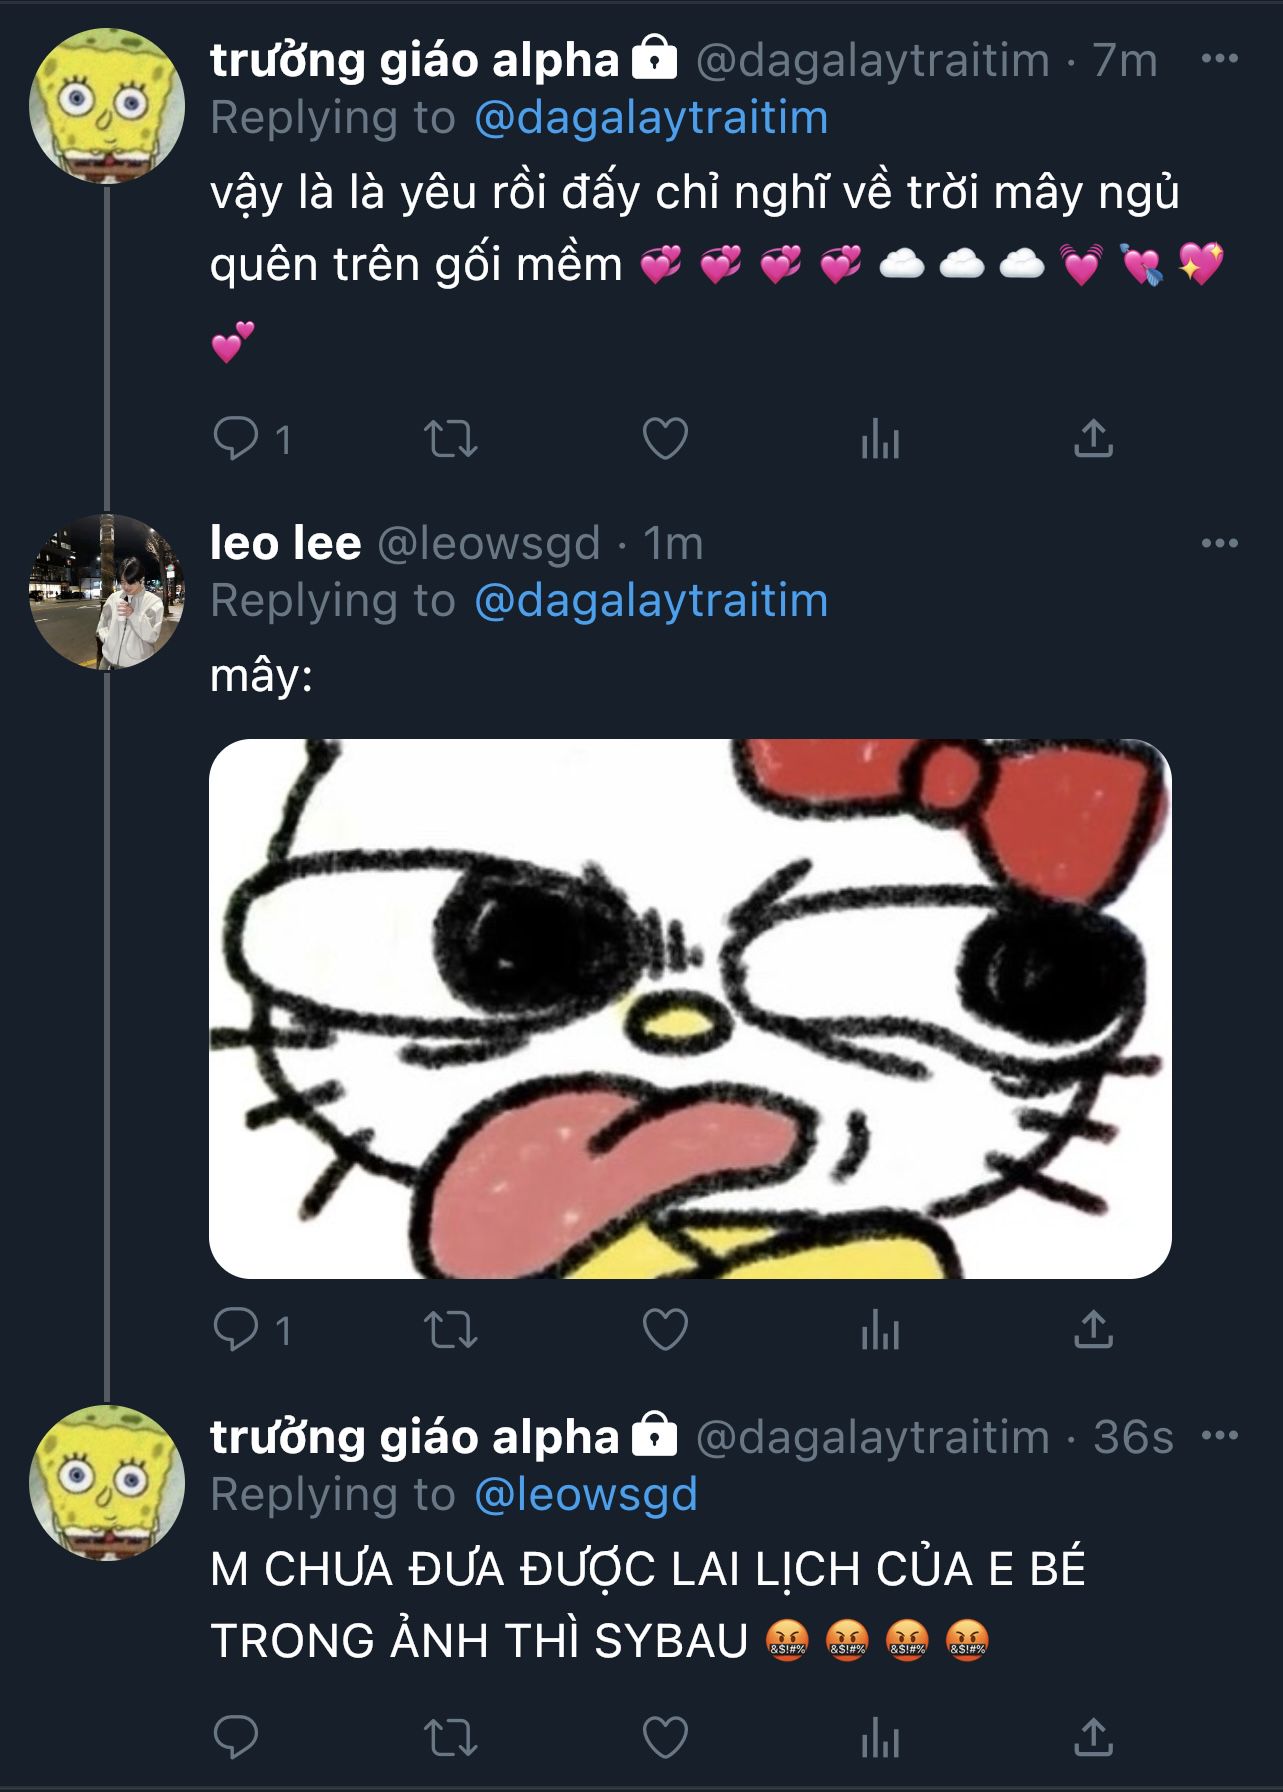Share the first trưởng giáo alpha tweet
The width and height of the screenshot is (1283, 1792).
pyautogui.click(x=1093, y=438)
